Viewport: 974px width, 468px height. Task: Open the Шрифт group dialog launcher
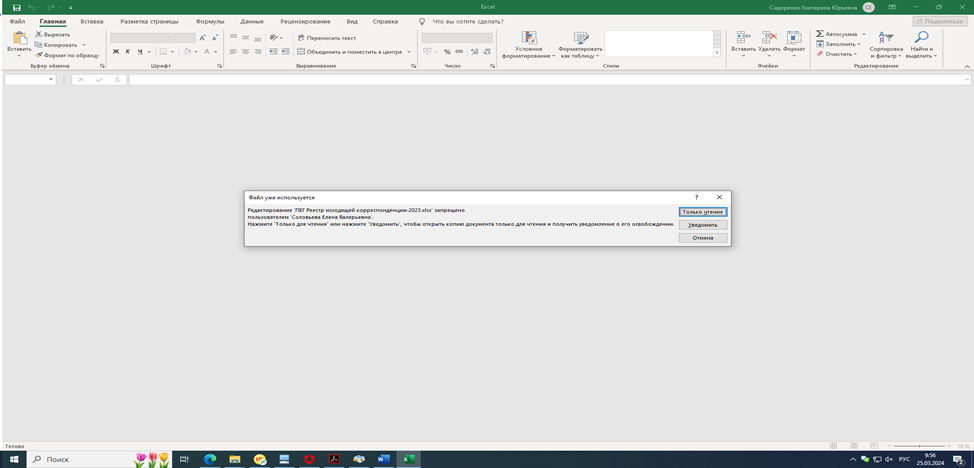pos(219,65)
